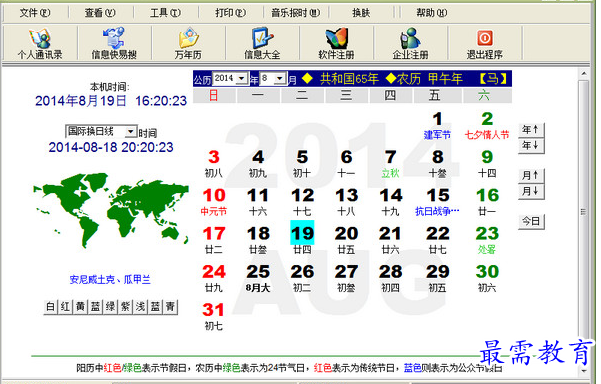This screenshot has height=384, width=601.
Task: Open the 文件 menu
Action: pyautogui.click(x=35, y=13)
